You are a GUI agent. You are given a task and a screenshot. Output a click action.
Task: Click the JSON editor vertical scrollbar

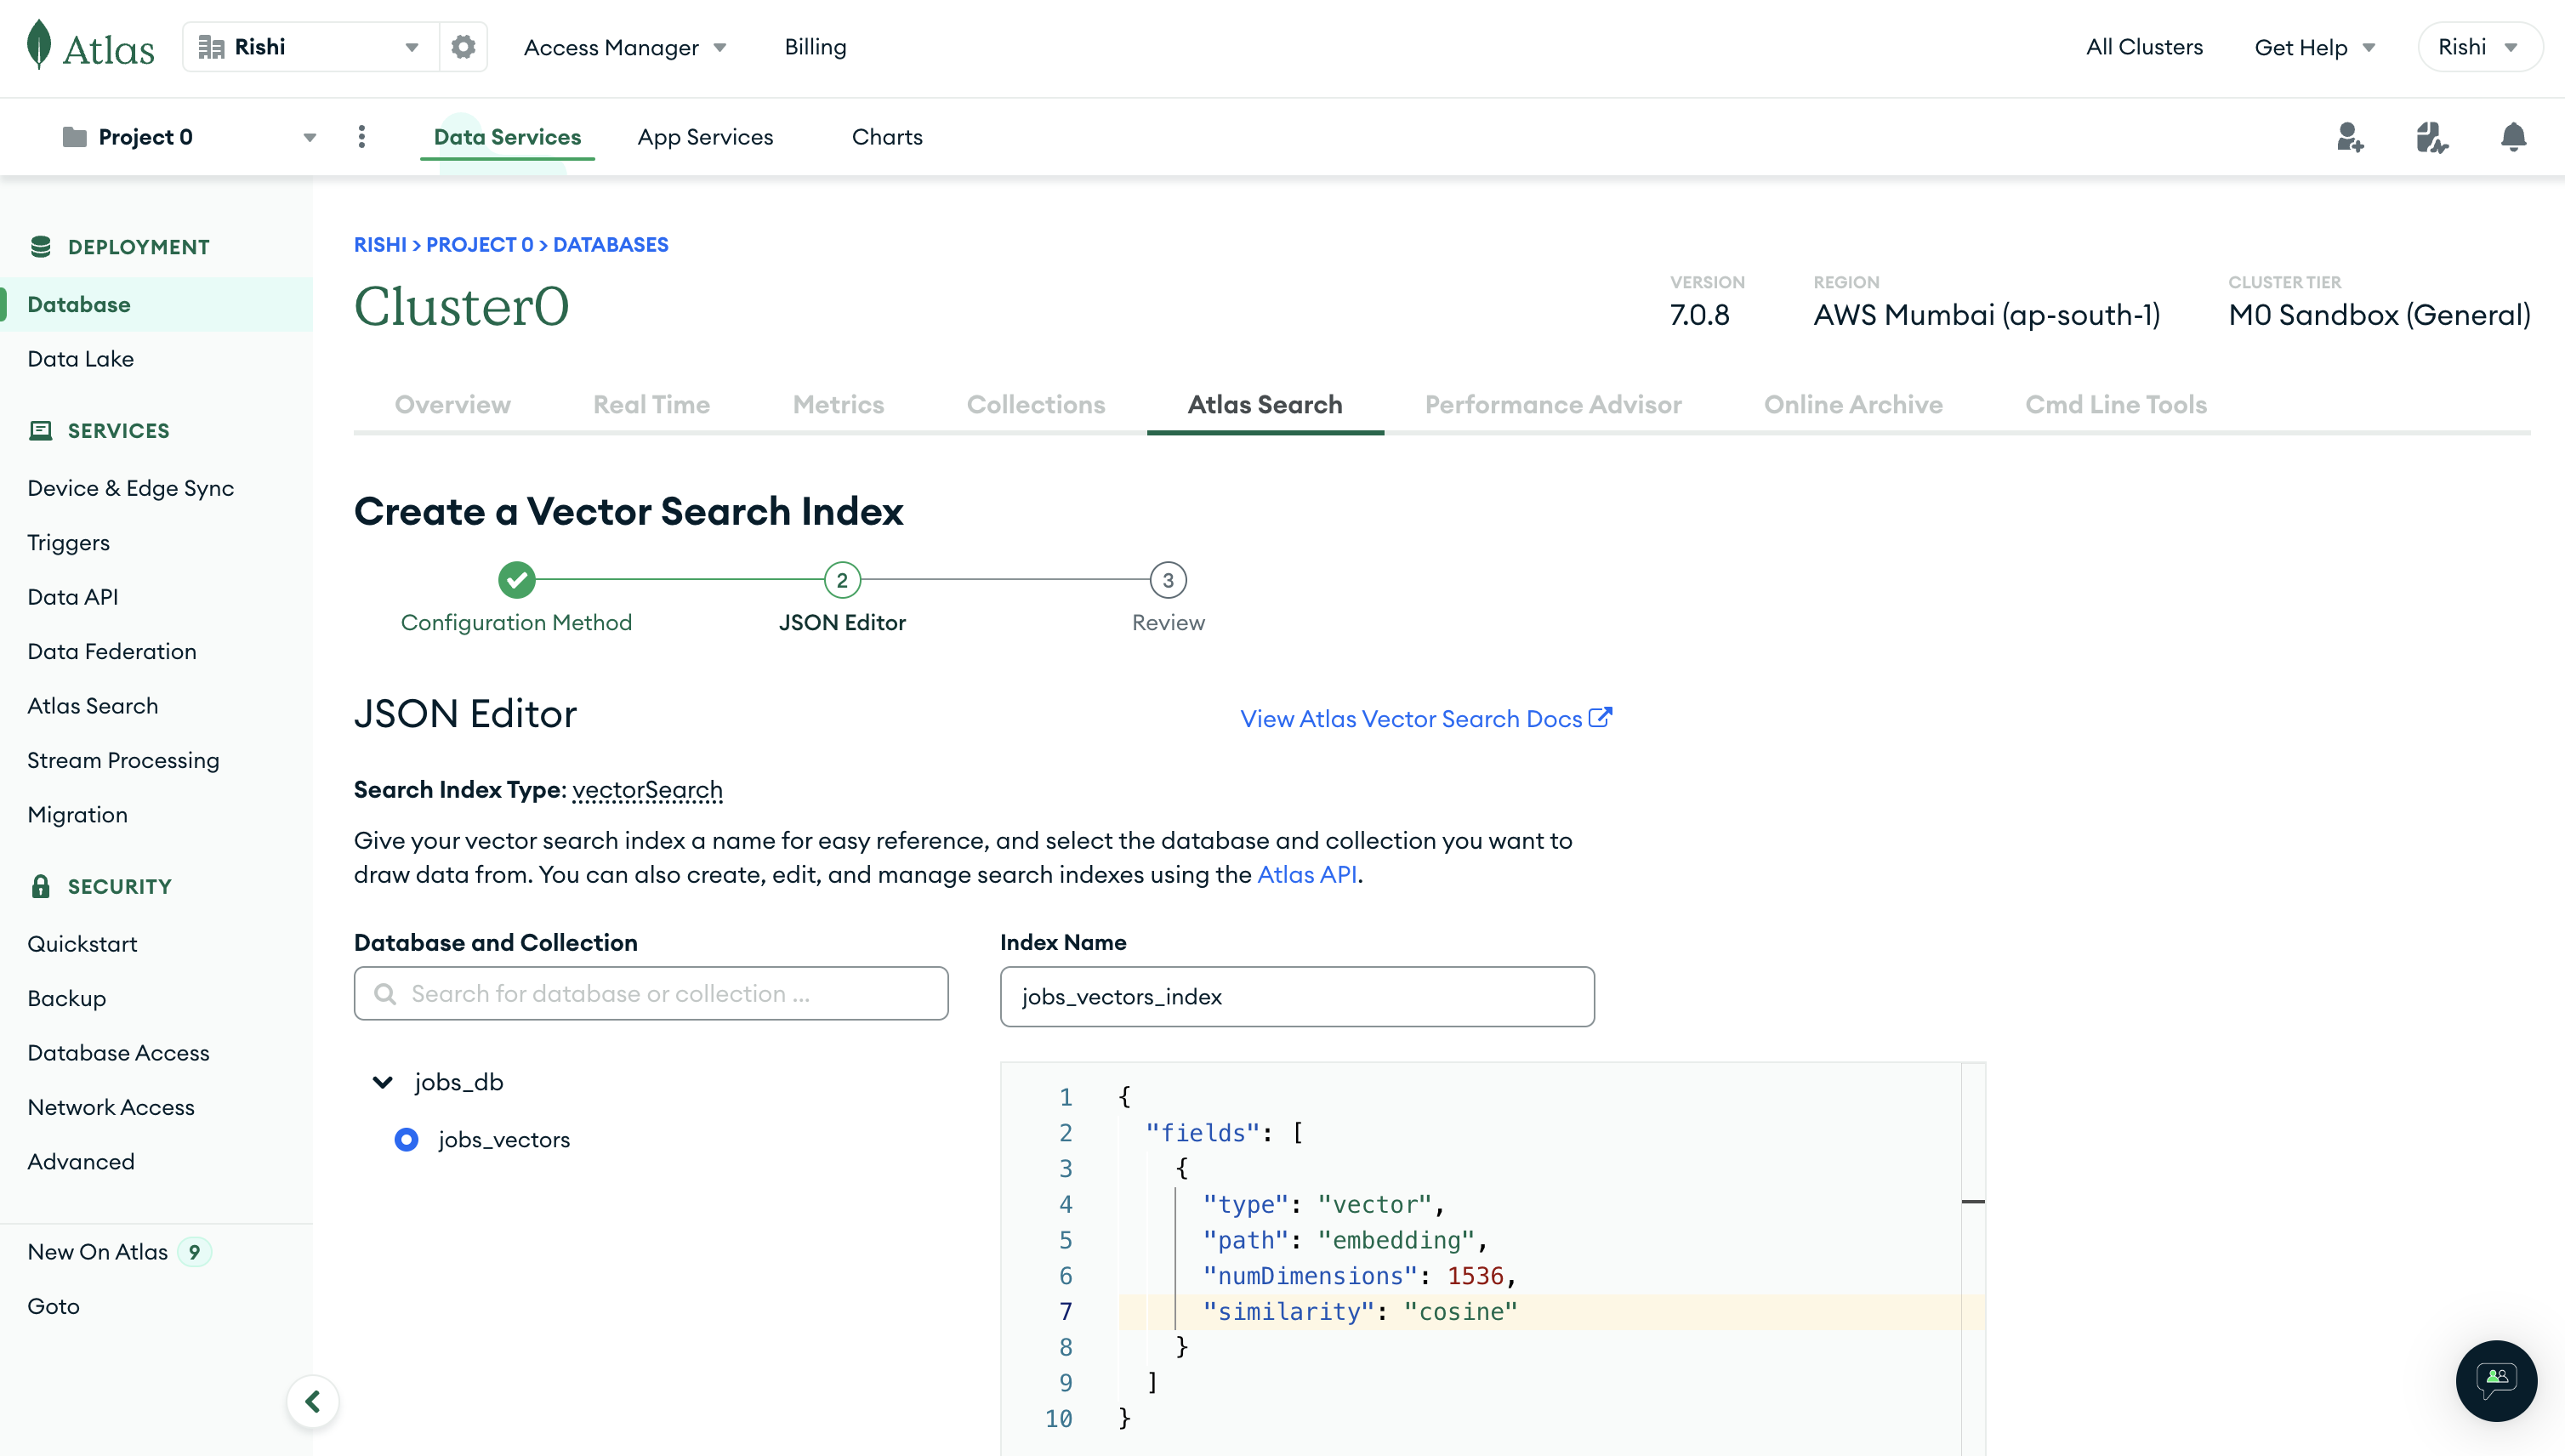[x=1973, y=1258]
